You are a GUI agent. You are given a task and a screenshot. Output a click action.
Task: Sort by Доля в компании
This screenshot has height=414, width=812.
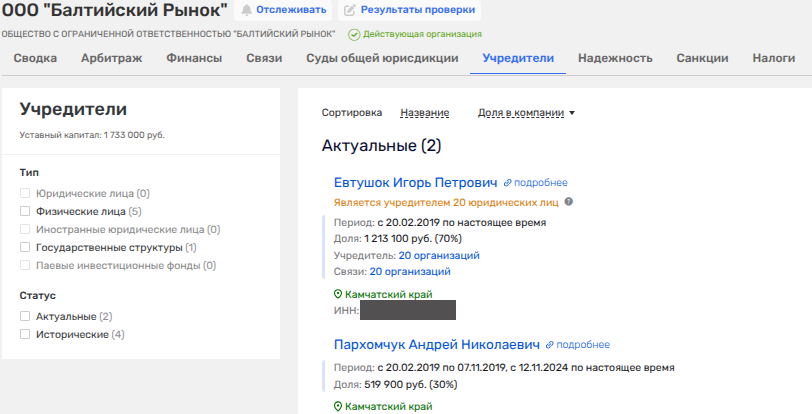(x=520, y=112)
